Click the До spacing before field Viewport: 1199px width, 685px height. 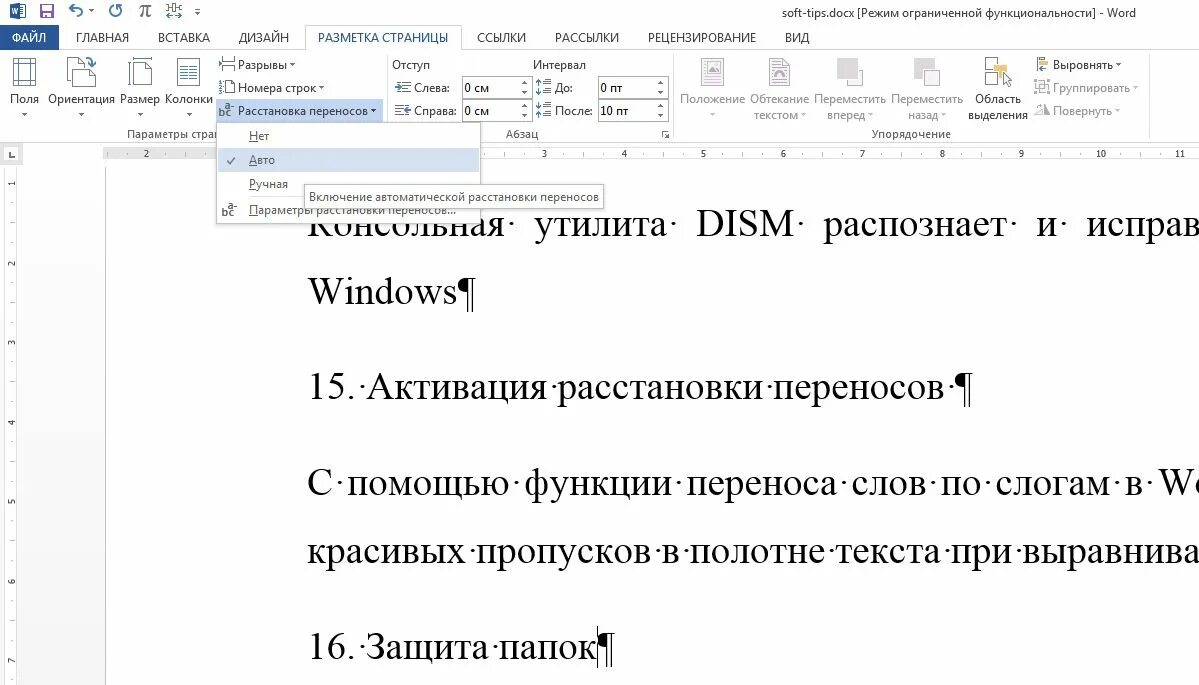tap(626, 88)
